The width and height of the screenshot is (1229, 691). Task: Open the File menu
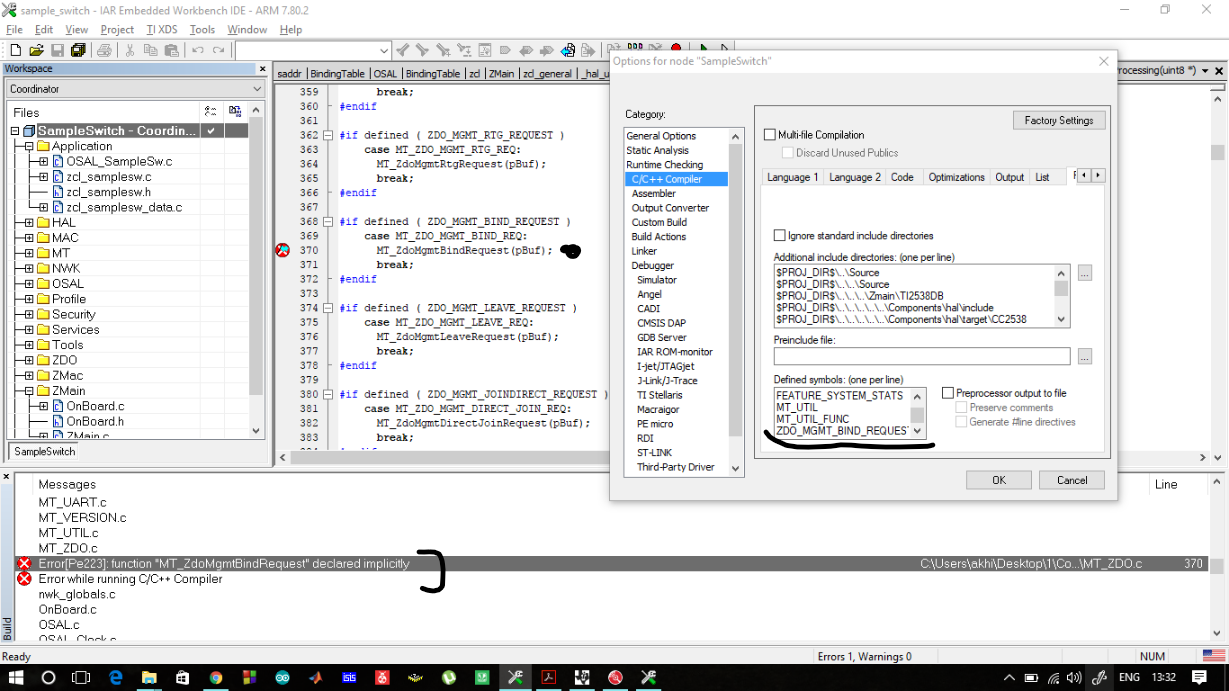point(14,30)
